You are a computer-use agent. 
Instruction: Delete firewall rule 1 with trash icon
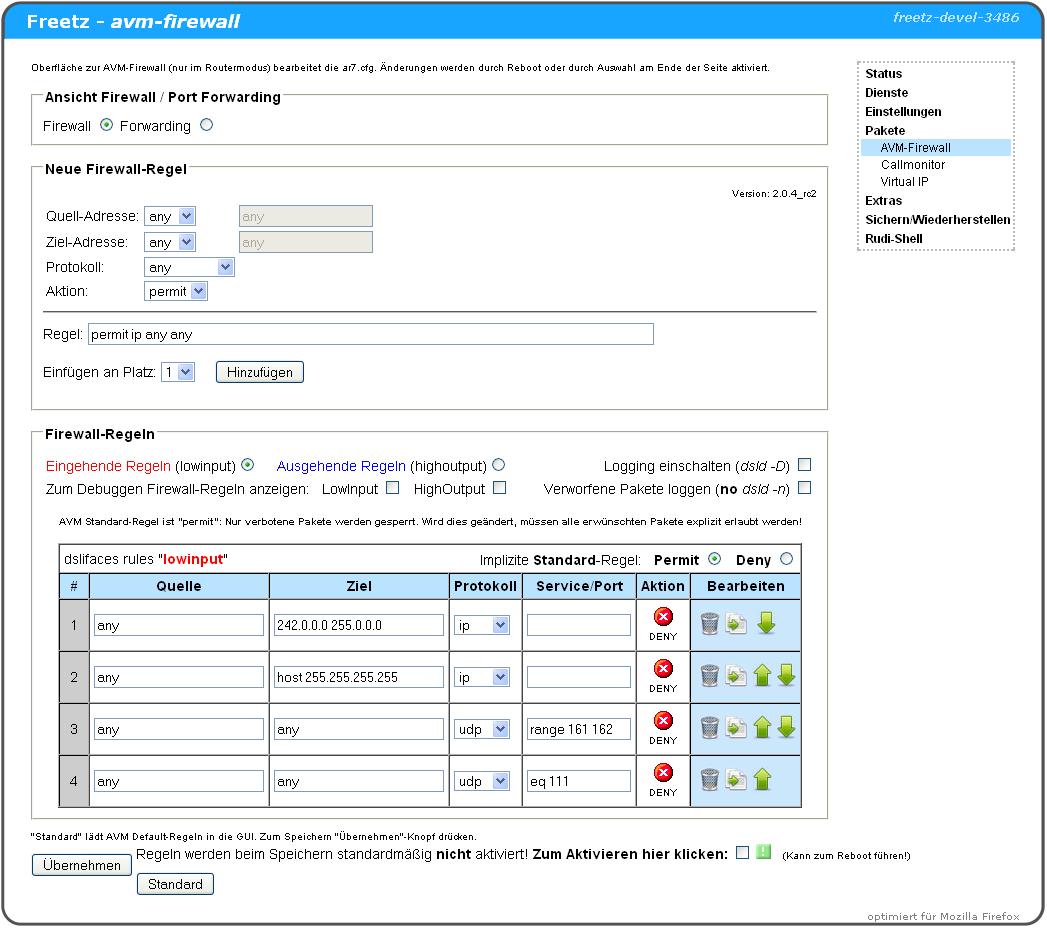point(709,624)
